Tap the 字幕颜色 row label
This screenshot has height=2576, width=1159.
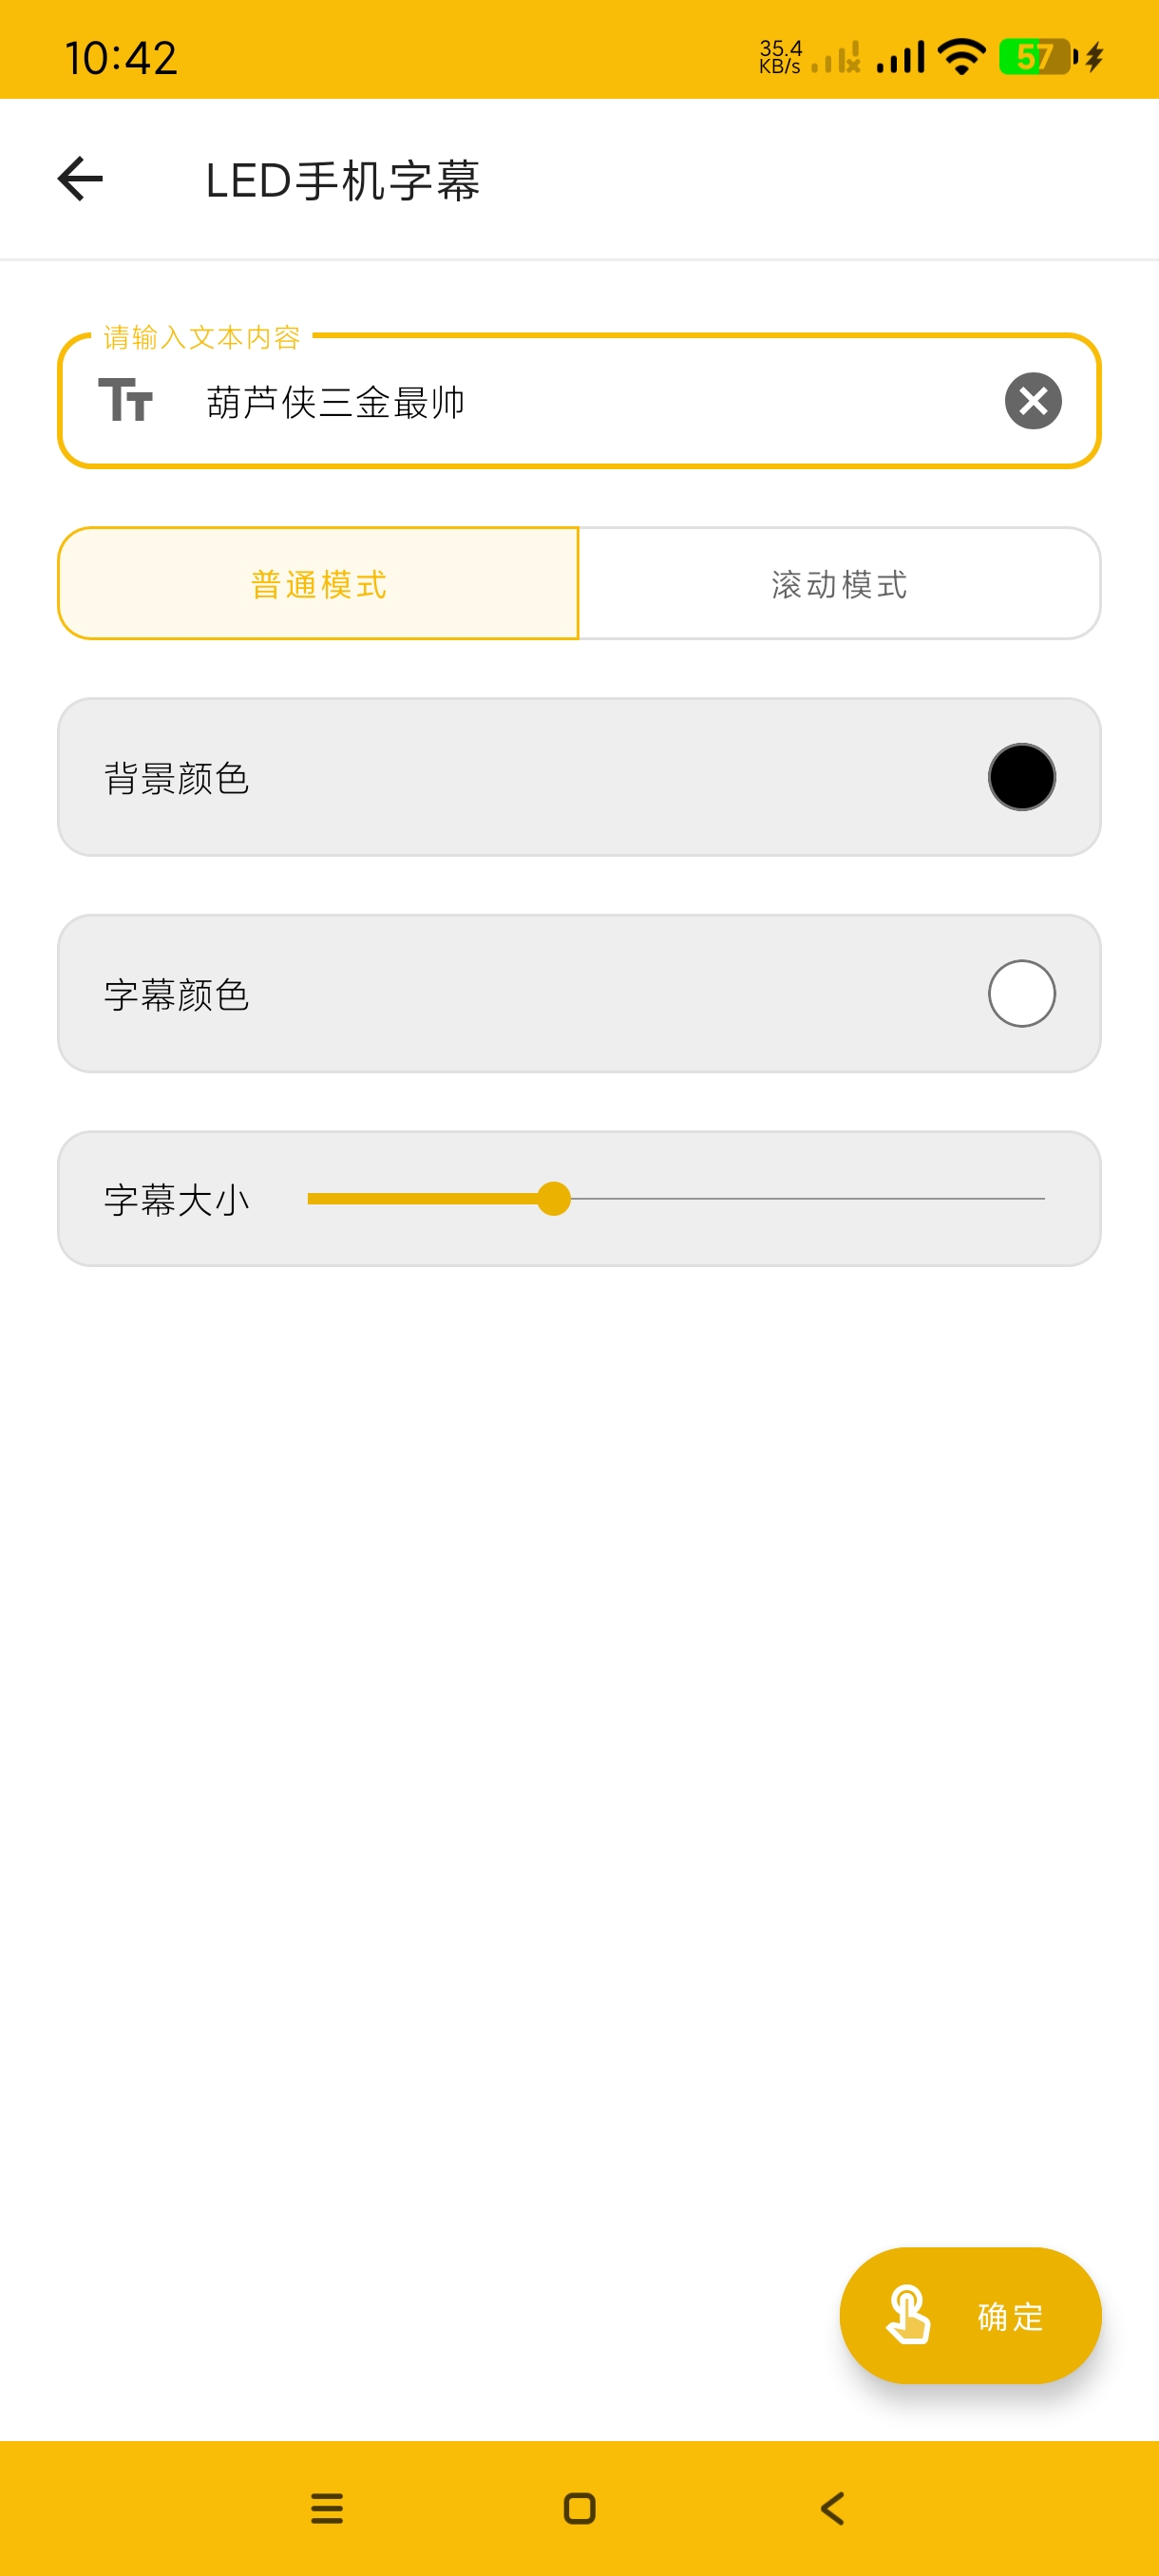(x=177, y=995)
